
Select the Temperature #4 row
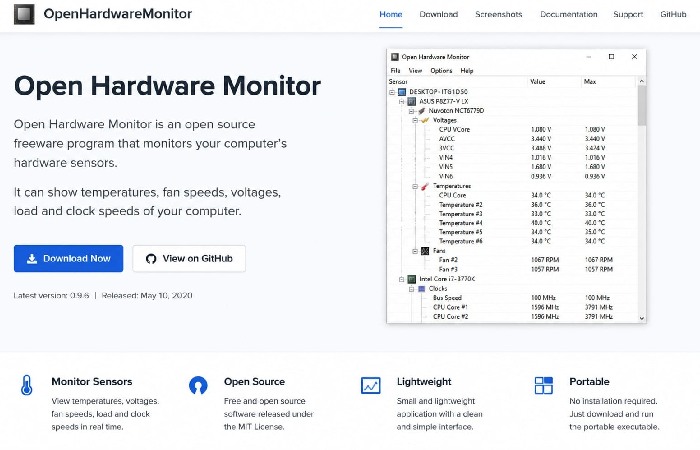click(x=513, y=223)
